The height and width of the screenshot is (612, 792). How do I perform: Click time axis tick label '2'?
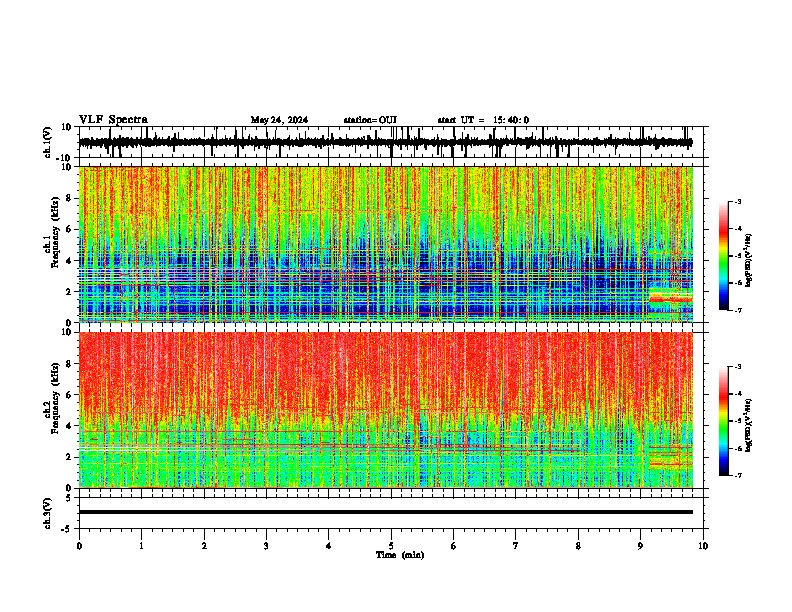coord(204,546)
